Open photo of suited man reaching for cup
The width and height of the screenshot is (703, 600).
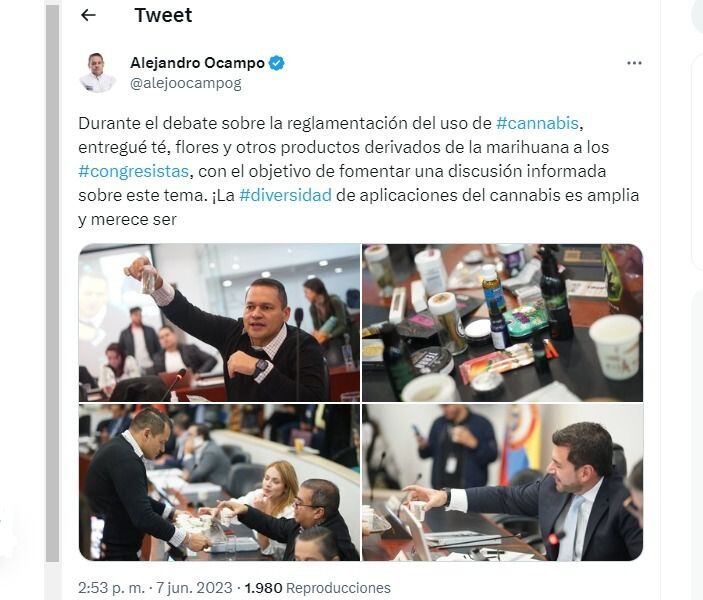[503, 483]
